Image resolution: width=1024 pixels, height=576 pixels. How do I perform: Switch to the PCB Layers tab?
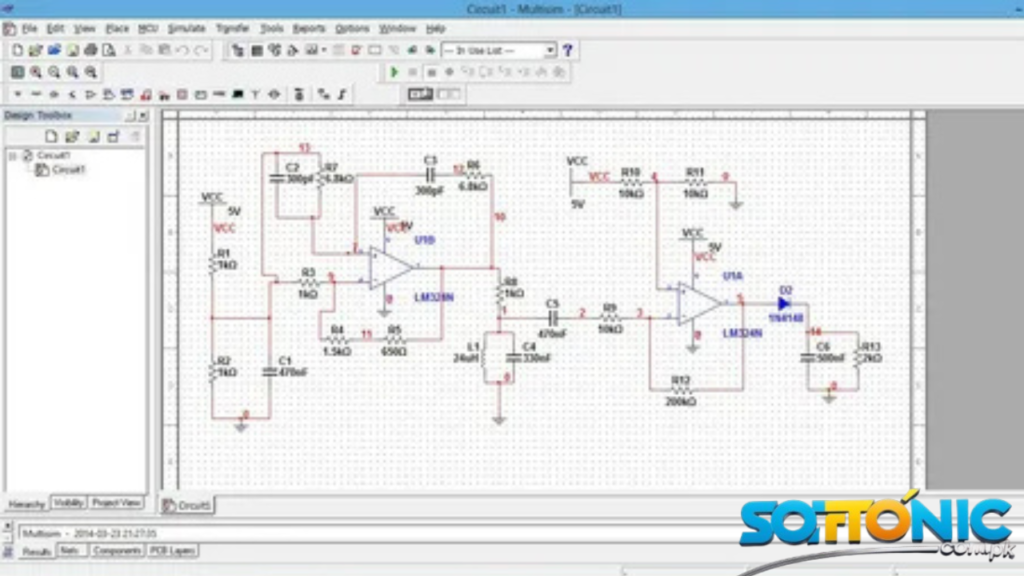click(x=172, y=551)
